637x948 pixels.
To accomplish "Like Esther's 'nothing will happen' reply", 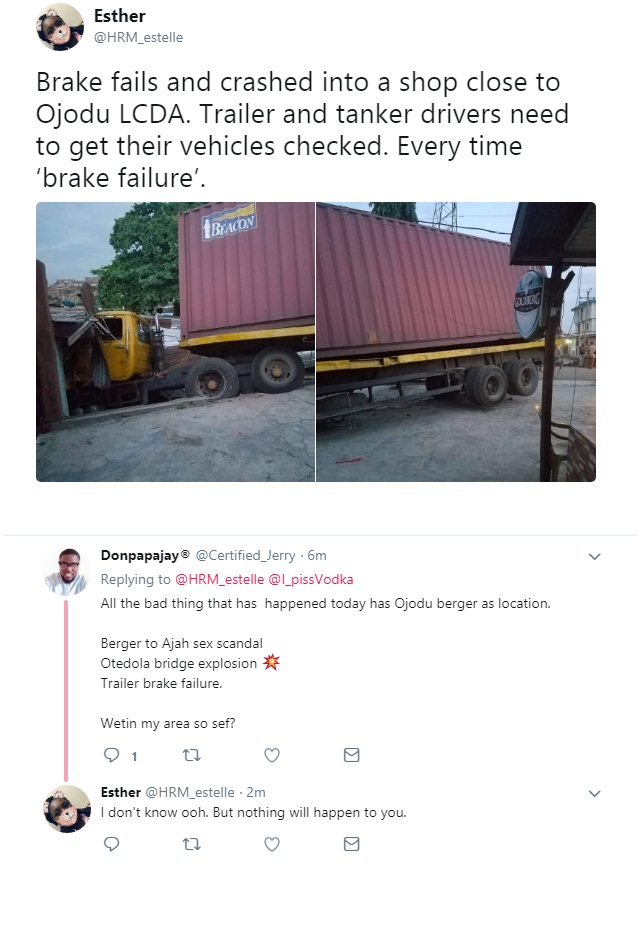I will pos(271,845).
